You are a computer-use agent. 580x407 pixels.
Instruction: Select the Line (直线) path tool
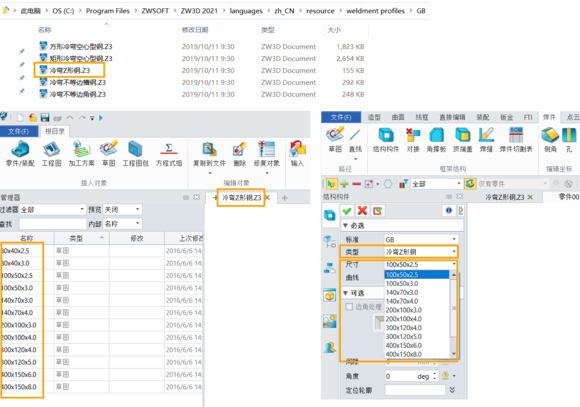click(355, 141)
